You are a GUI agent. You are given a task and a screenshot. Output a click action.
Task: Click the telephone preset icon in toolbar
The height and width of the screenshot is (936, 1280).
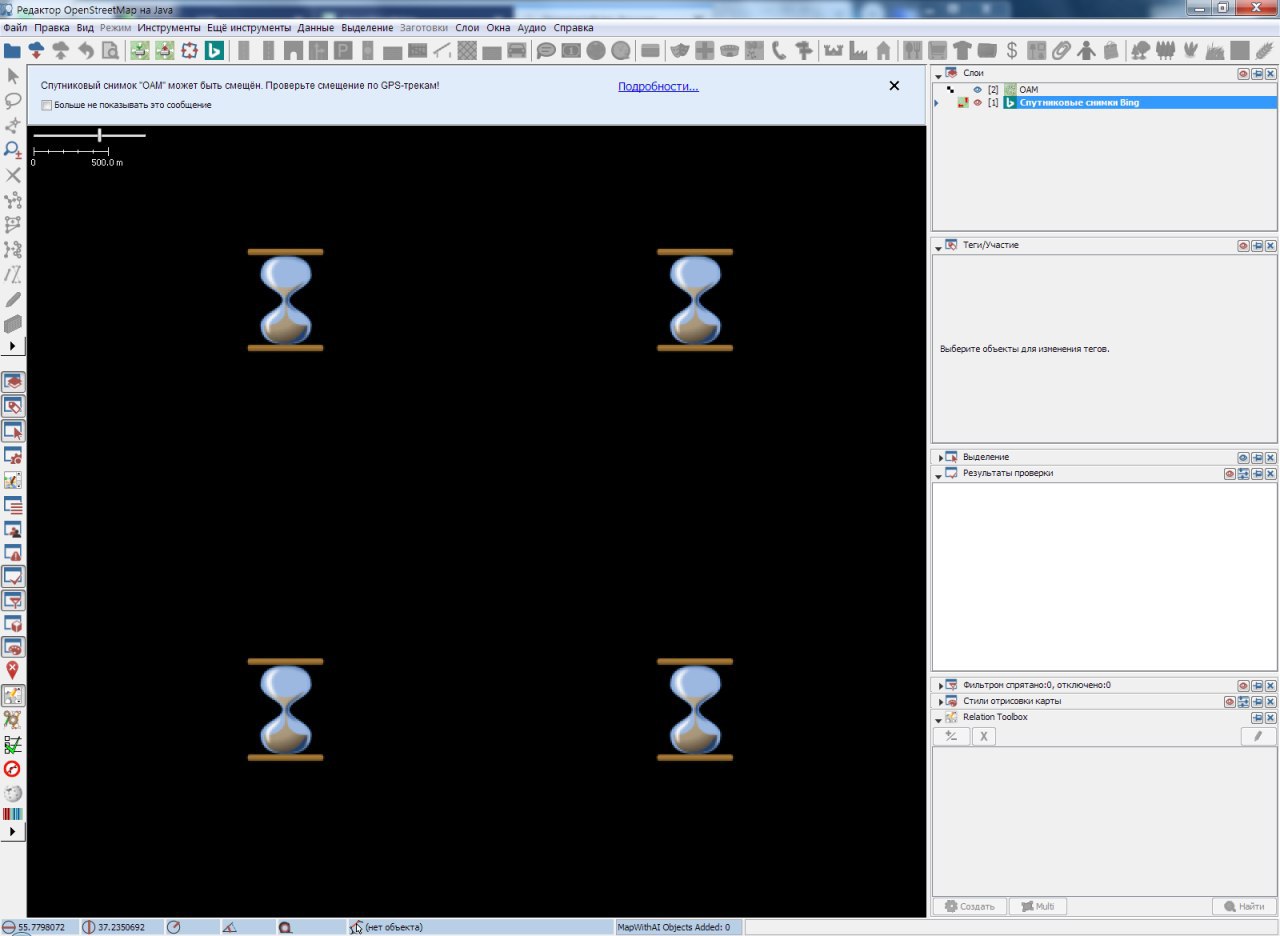779,50
